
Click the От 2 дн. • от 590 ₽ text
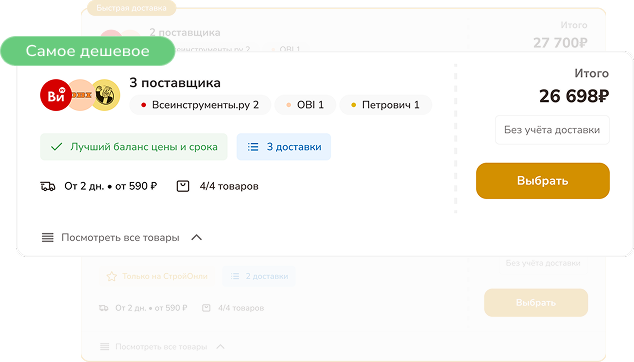click(x=110, y=186)
